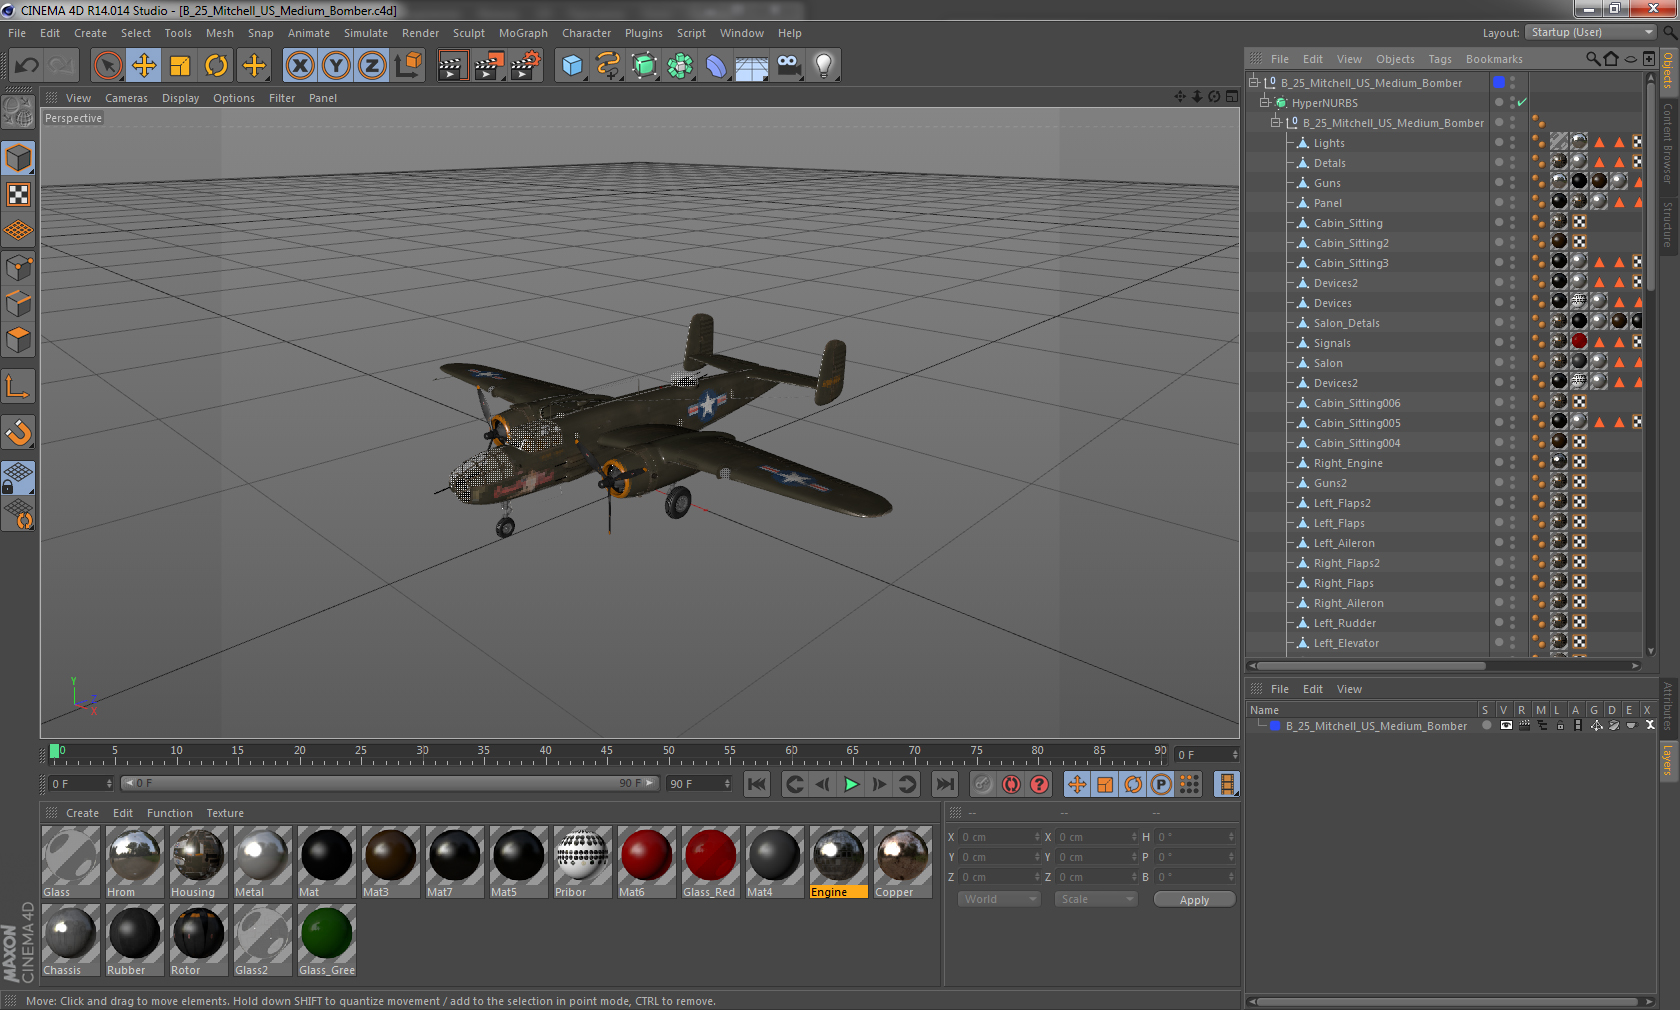Add a deformer object
The image size is (1680, 1010).
717,66
